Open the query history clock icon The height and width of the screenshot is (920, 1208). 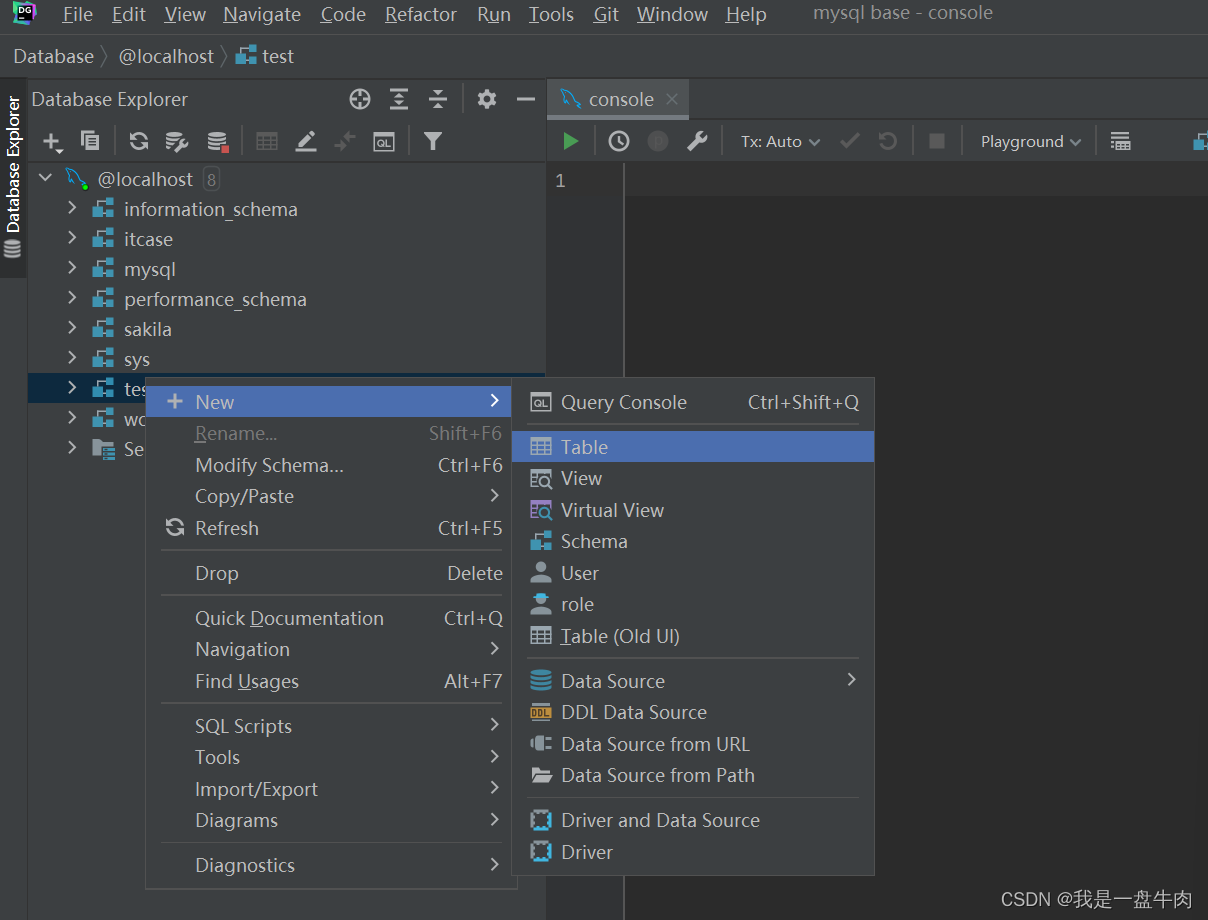(619, 141)
